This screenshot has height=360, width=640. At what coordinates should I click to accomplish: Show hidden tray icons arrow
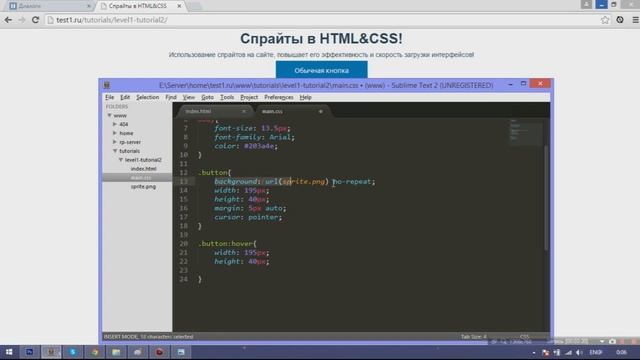534,352
